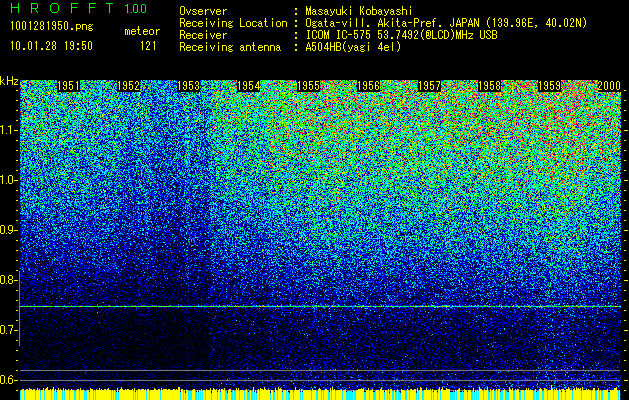The height and width of the screenshot is (400, 629).
Task: Click the Ogata-vill. Akita-Pref. JAPAN location text
Action: pos(446,23)
